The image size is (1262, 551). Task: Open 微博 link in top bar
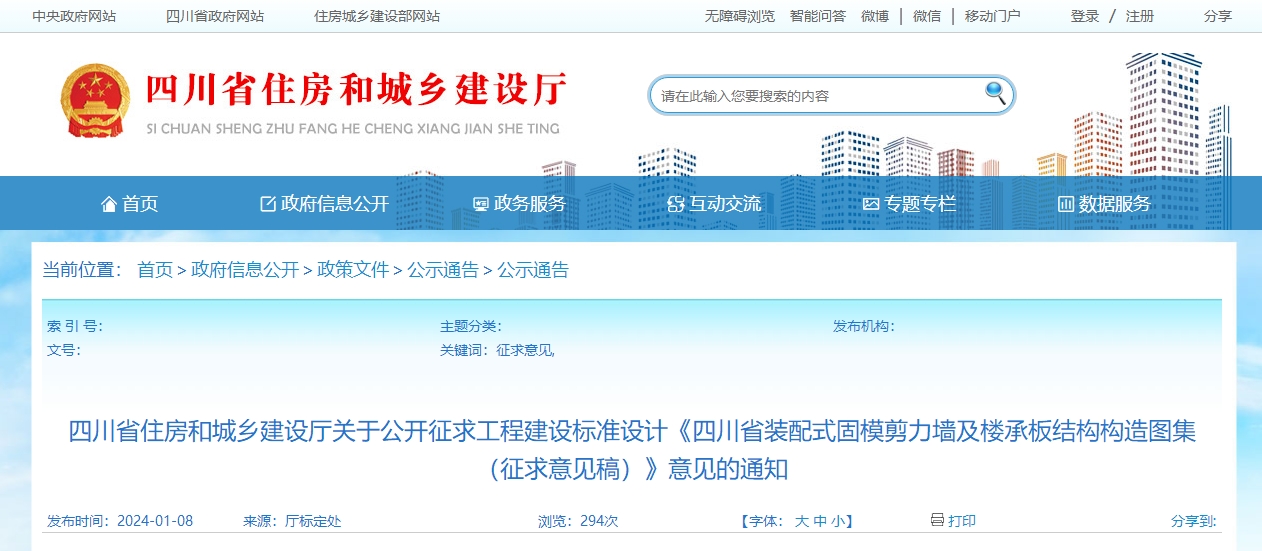875,16
